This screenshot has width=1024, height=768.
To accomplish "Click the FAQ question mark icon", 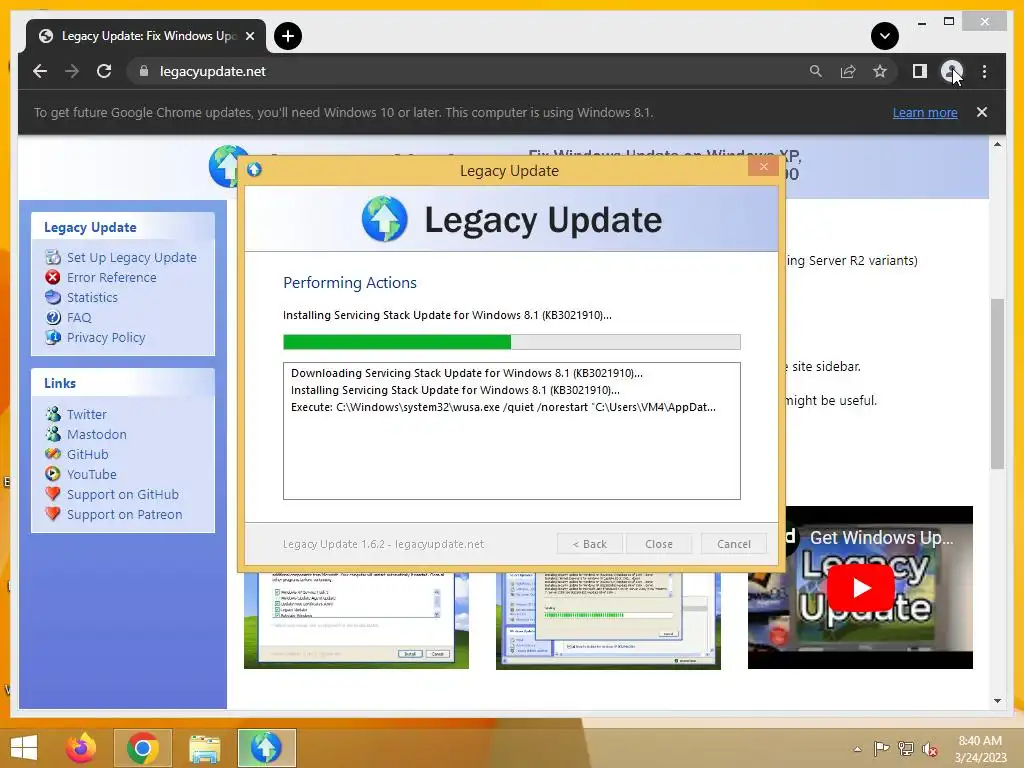I will [53, 317].
